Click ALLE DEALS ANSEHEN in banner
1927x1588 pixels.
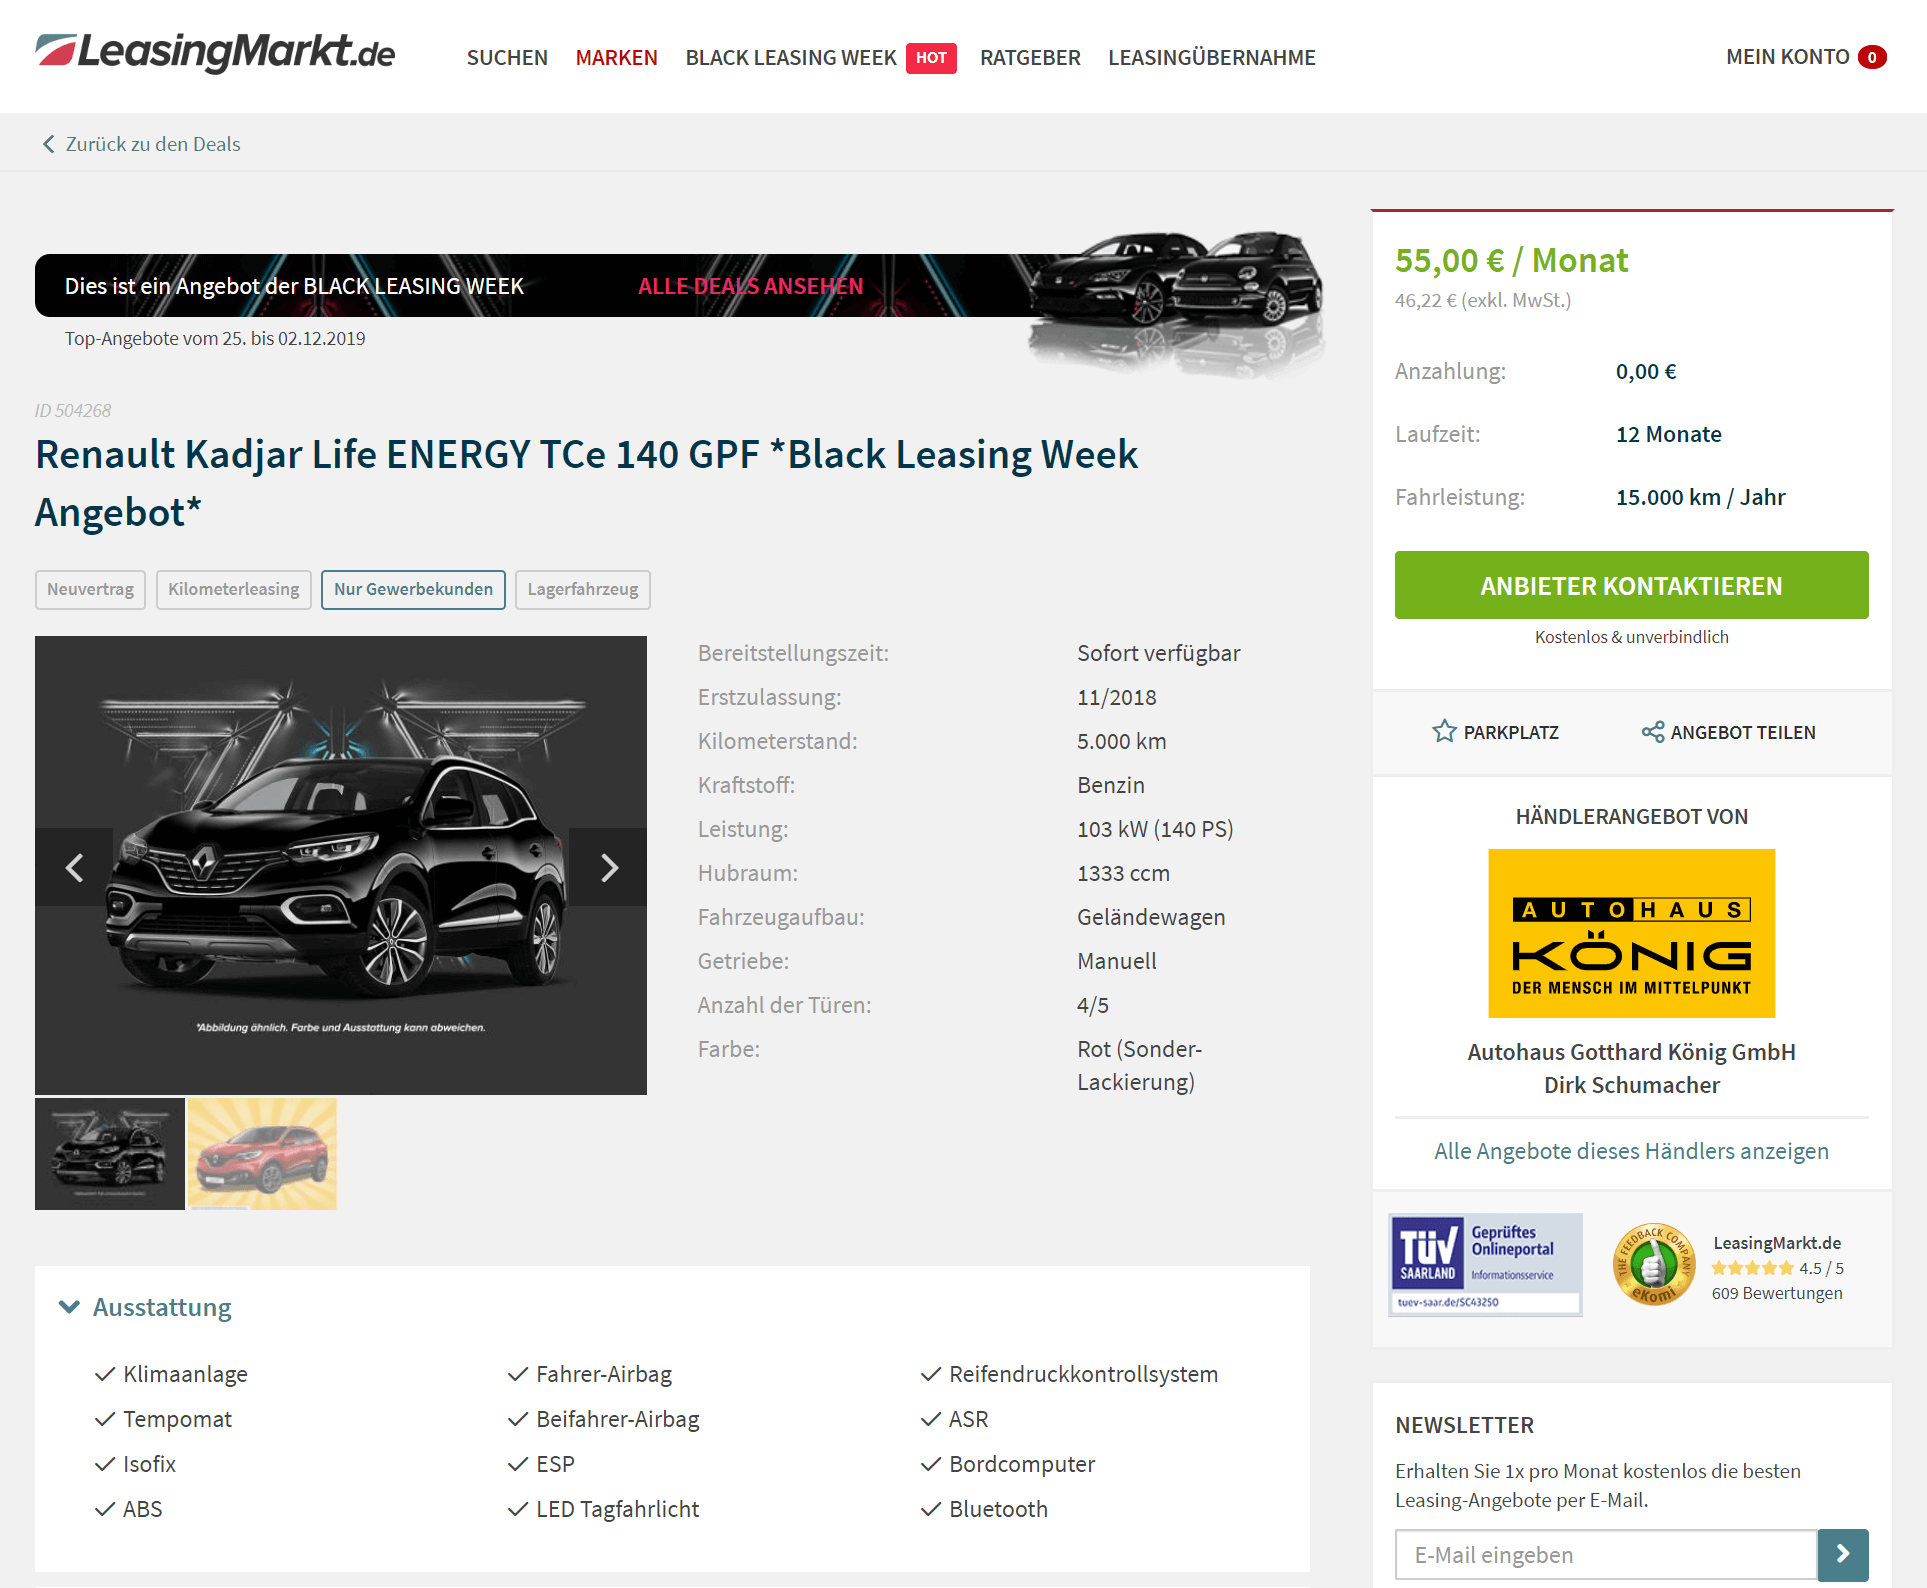[750, 286]
